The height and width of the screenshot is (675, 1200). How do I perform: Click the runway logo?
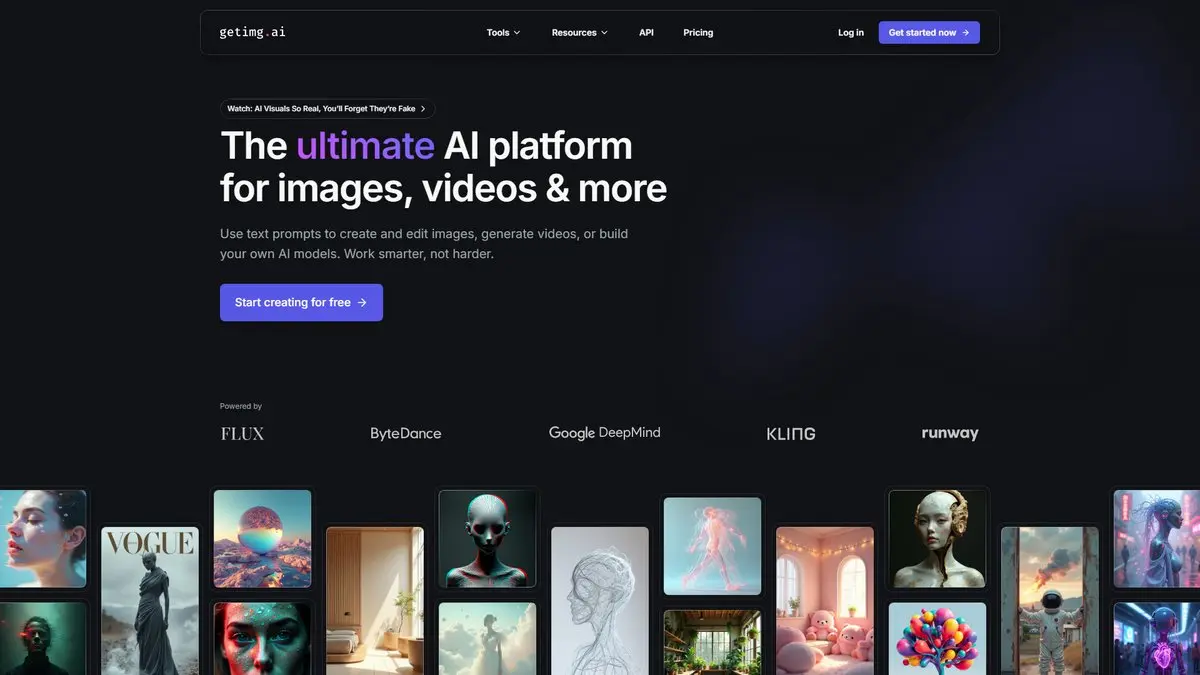point(949,433)
